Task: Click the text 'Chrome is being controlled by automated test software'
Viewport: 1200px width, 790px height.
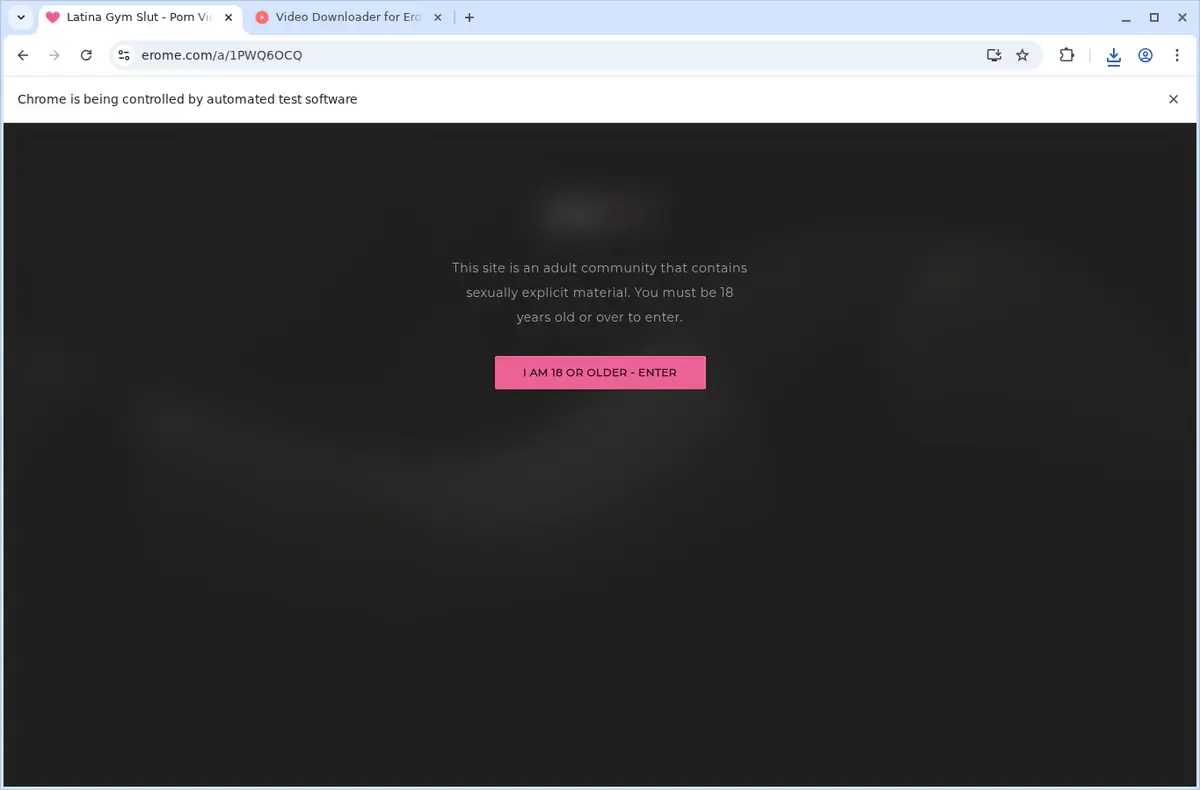Action: point(187,99)
